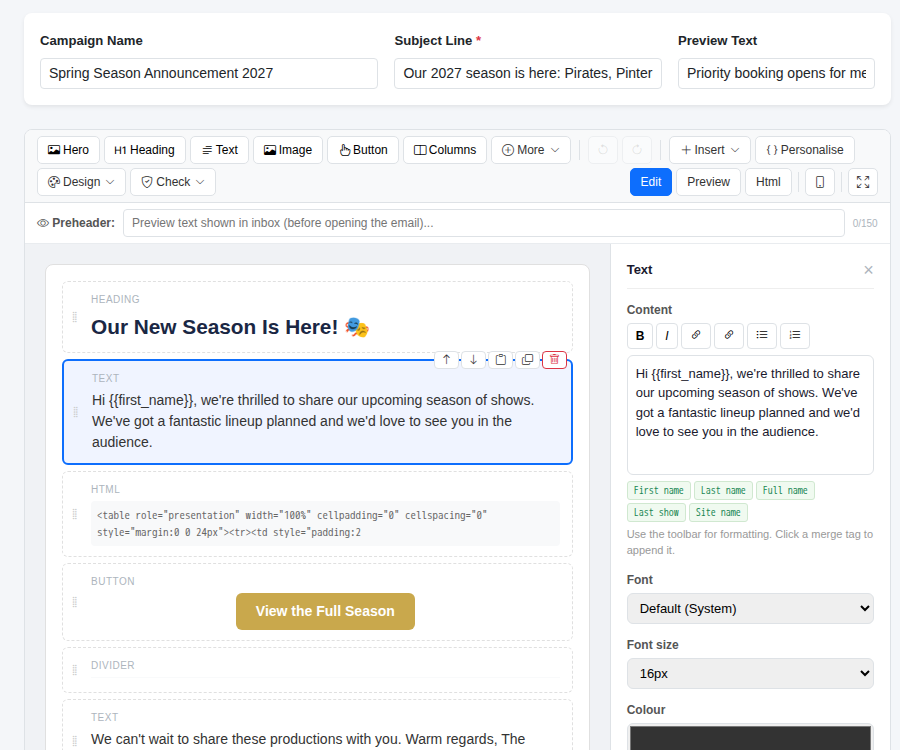900x750 pixels.
Task: Open the Check dropdown menu
Action: point(173,182)
